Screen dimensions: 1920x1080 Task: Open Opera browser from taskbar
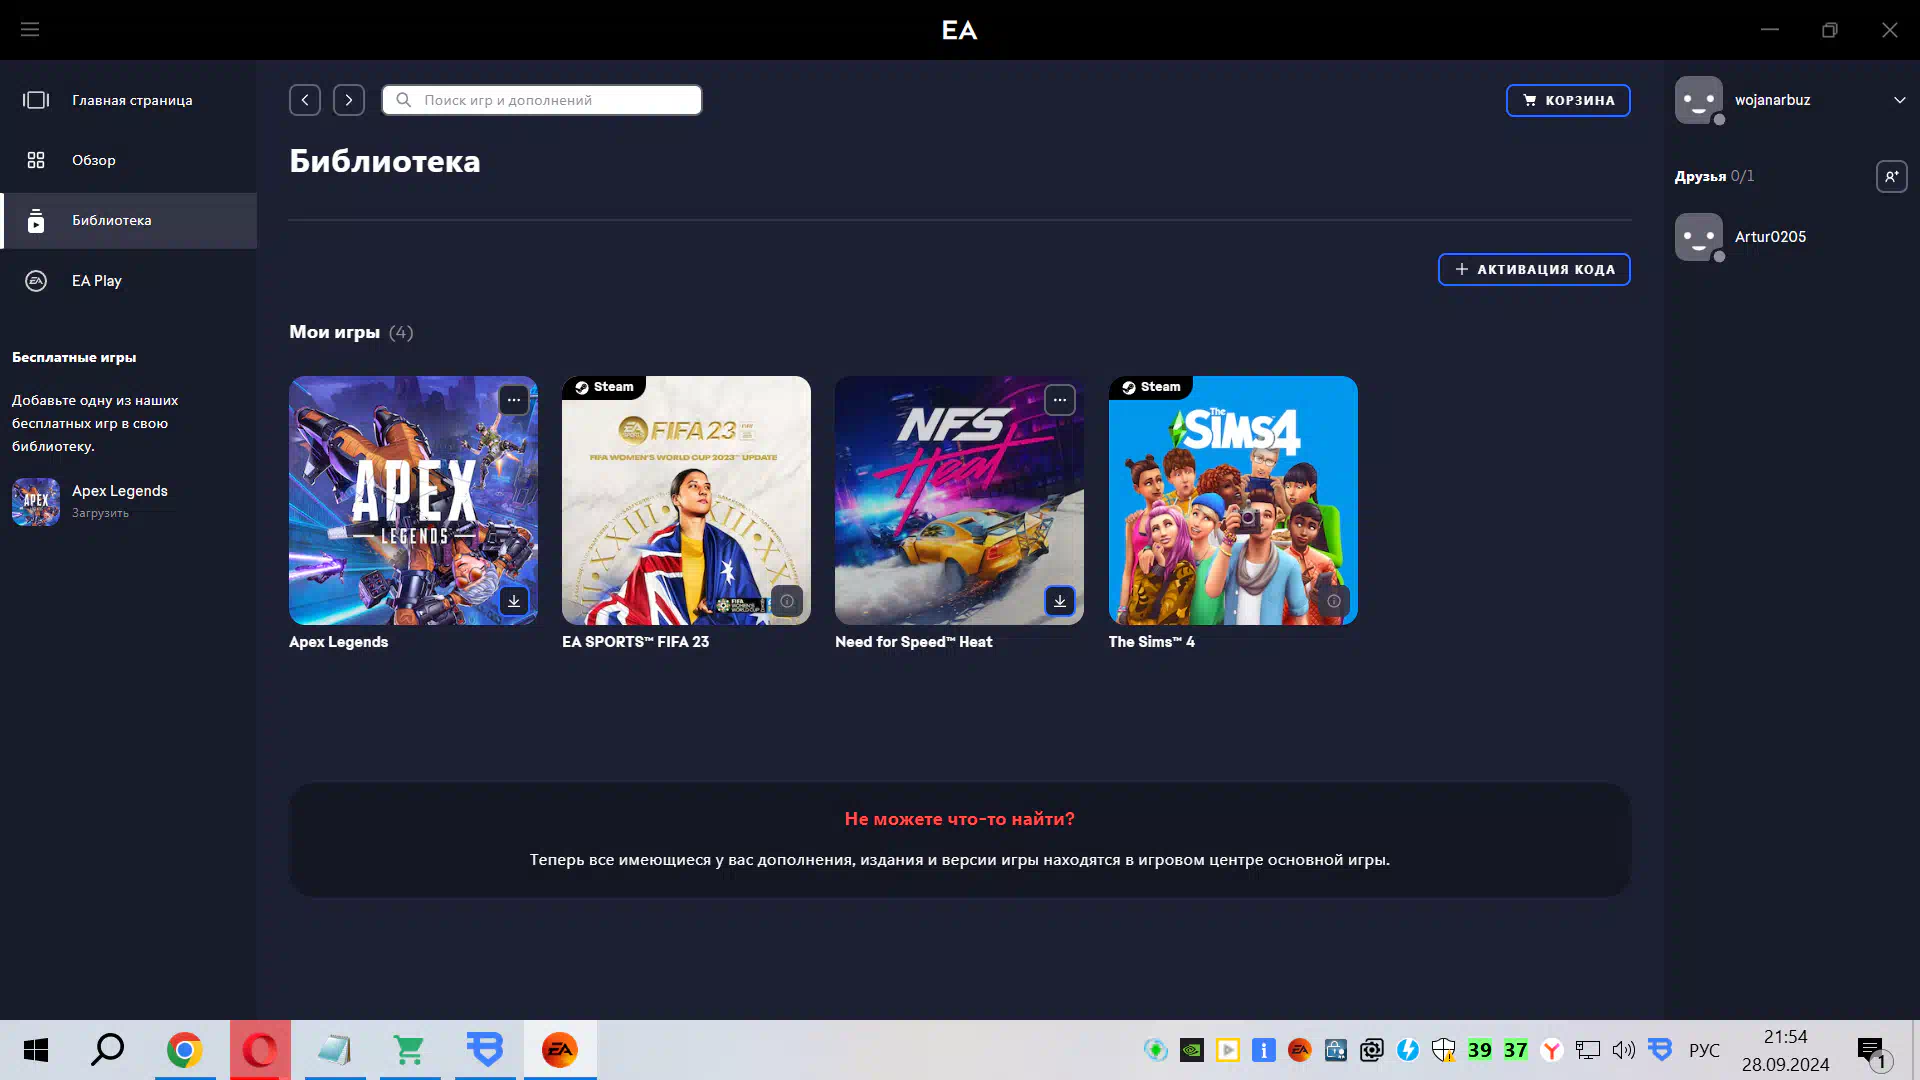click(260, 1050)
